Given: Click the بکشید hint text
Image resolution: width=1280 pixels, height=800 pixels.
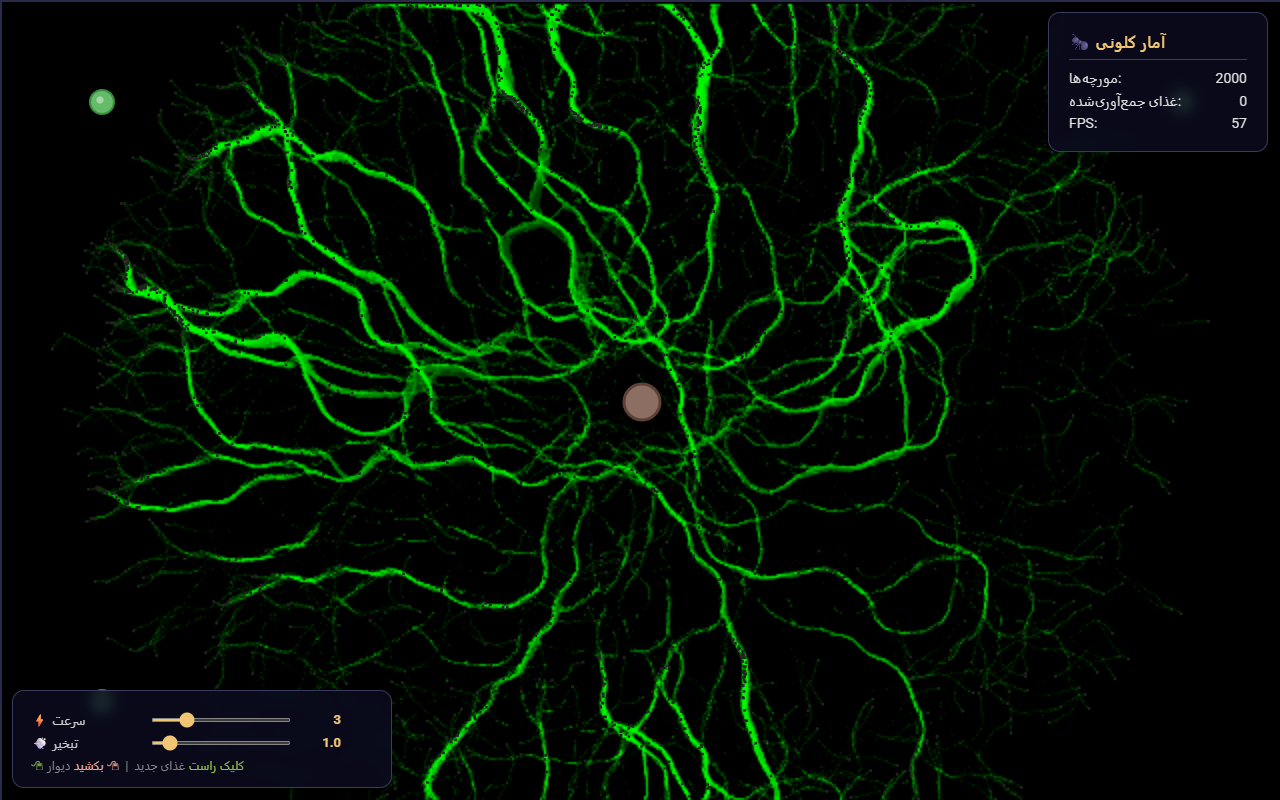Looking at the screenshot, I should 89,766.
